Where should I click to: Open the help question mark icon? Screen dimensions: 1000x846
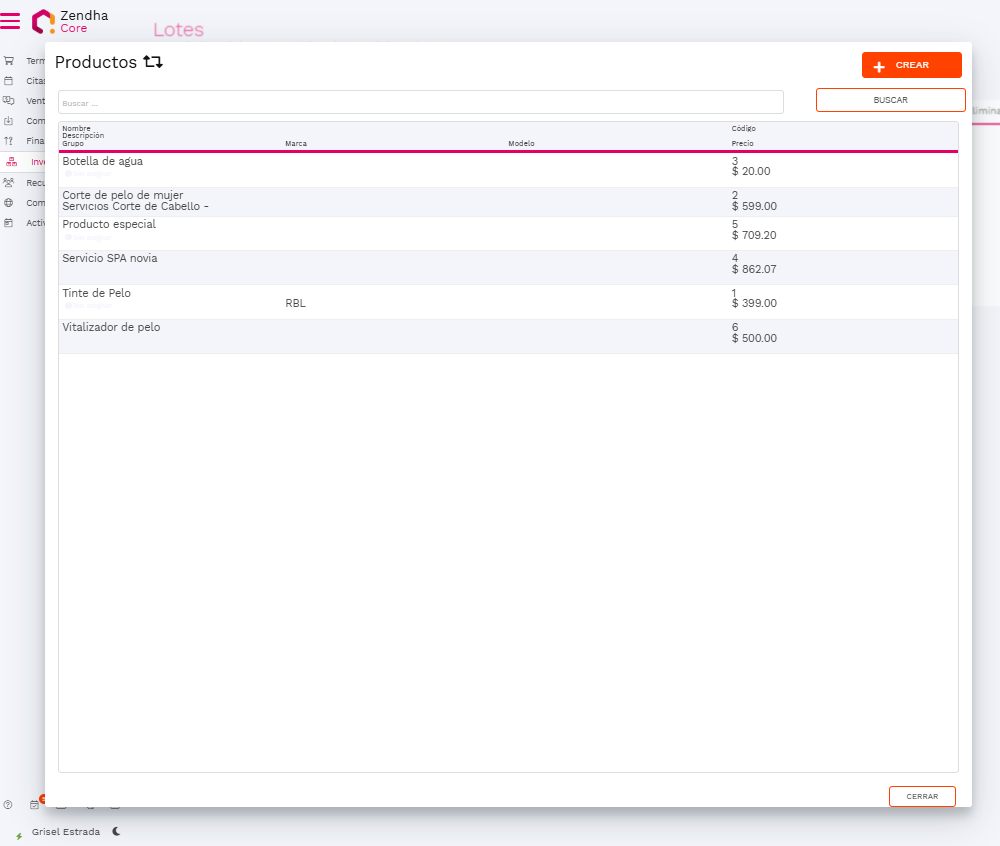[x=8, y=805]
